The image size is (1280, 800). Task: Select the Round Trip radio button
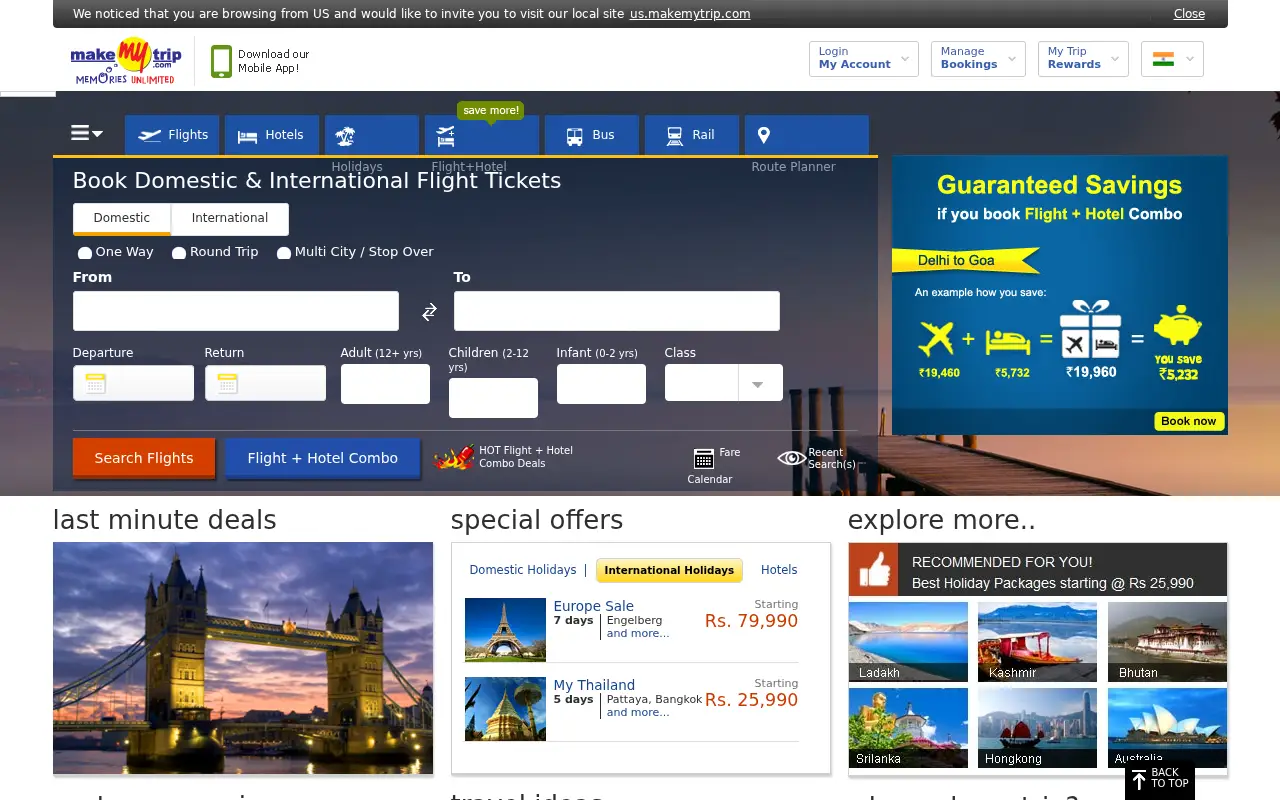pyautogui.click(x=179, y=253)
